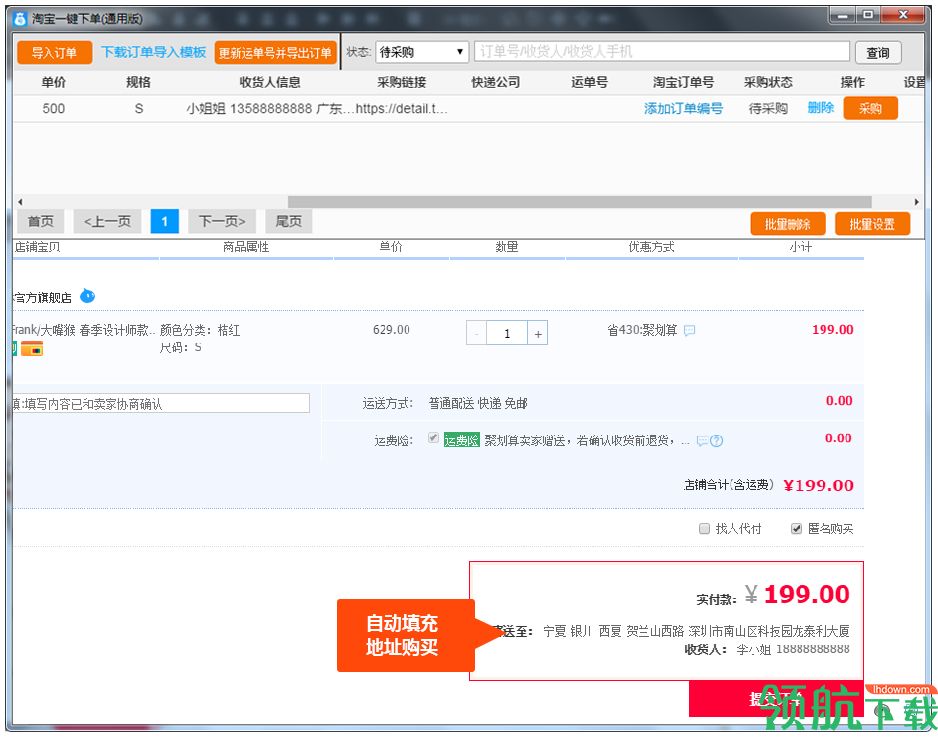Click the 批量设置 button
Viewport: 938px width, 737px height.
(x=872, y=224)
